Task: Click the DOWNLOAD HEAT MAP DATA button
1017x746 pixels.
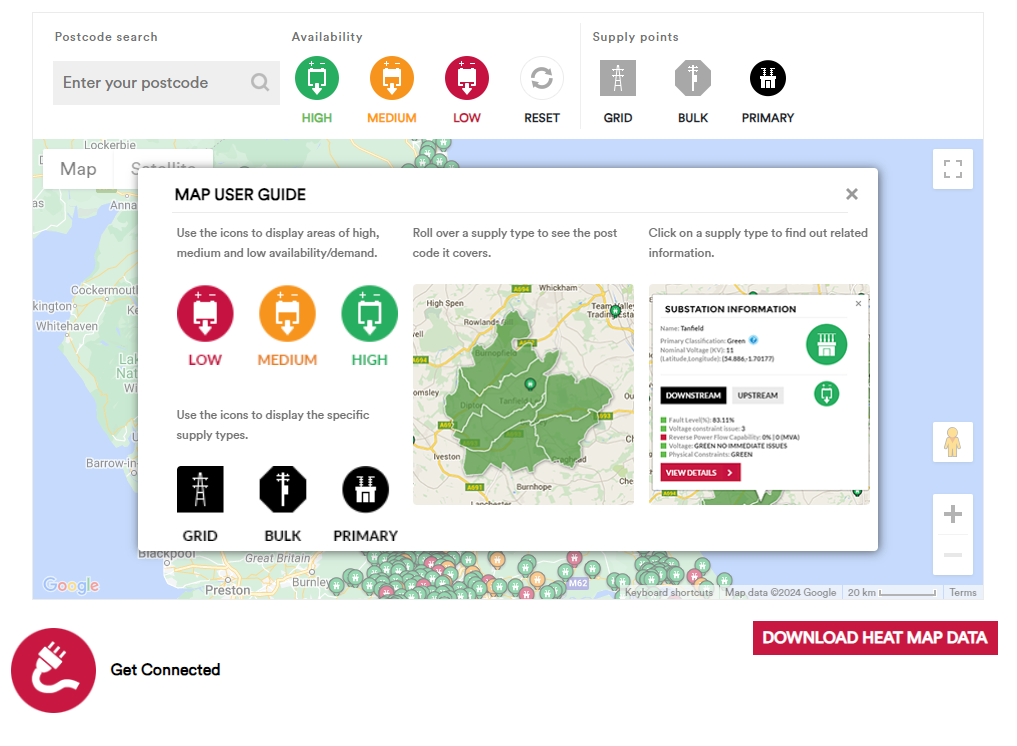Action: [x=874, y=637]
